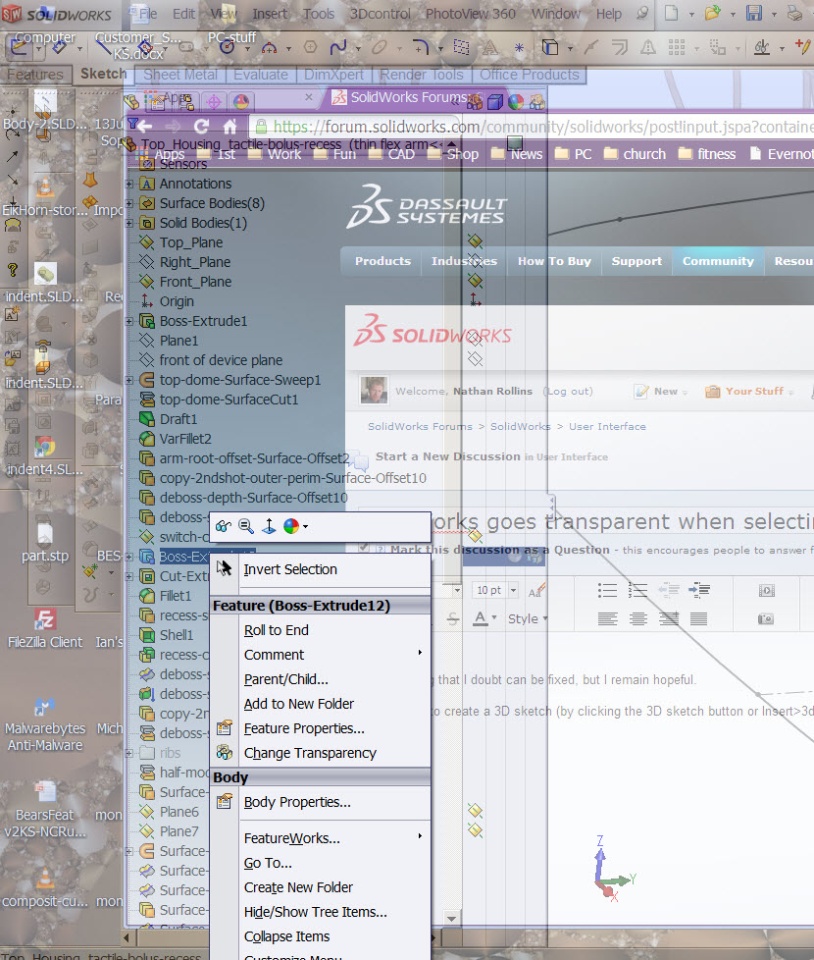Open Body Properties... from context menu

[297, 802]
